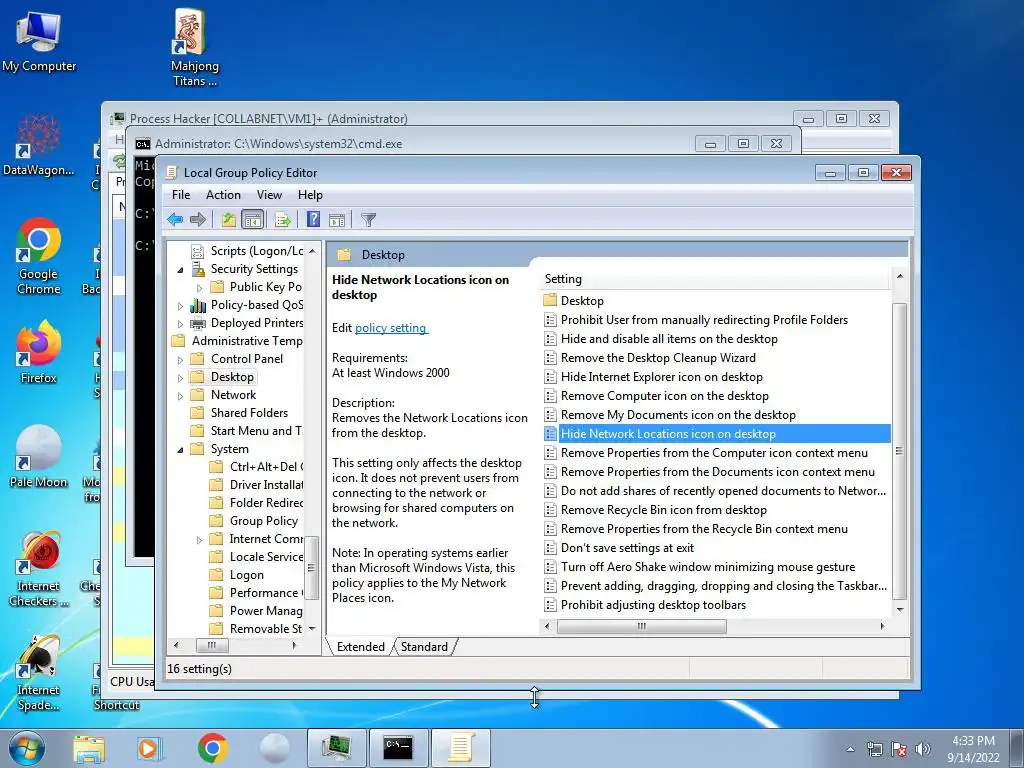This screenshot has width=1024, height=768.
Task: Open the Google Chrome desktop shortcut
Action: click(39, 257)
